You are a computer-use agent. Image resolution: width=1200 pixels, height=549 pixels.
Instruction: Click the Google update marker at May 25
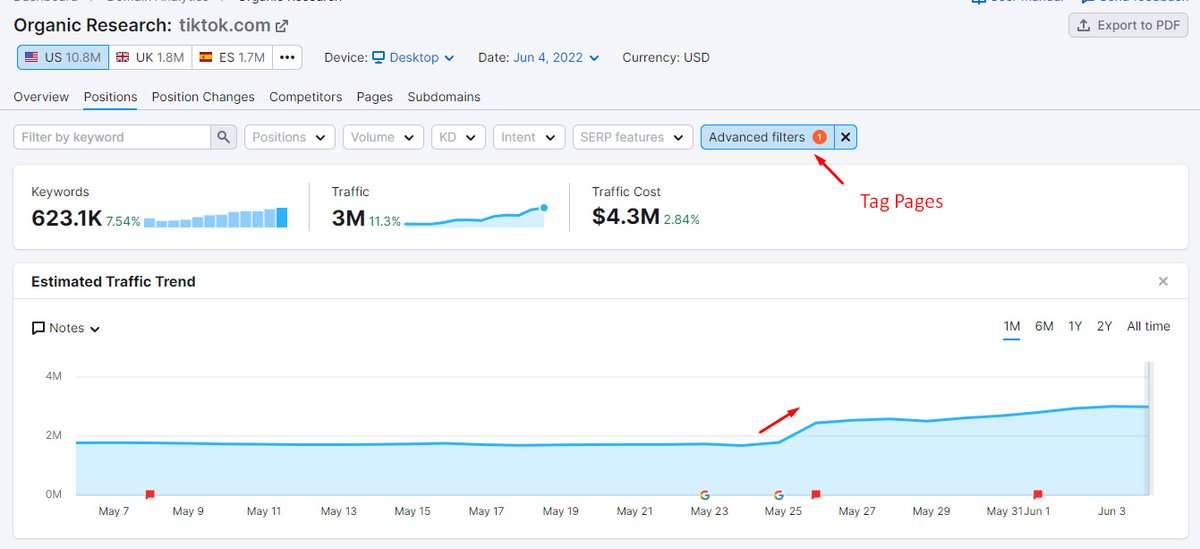click(x=779, y=494)
